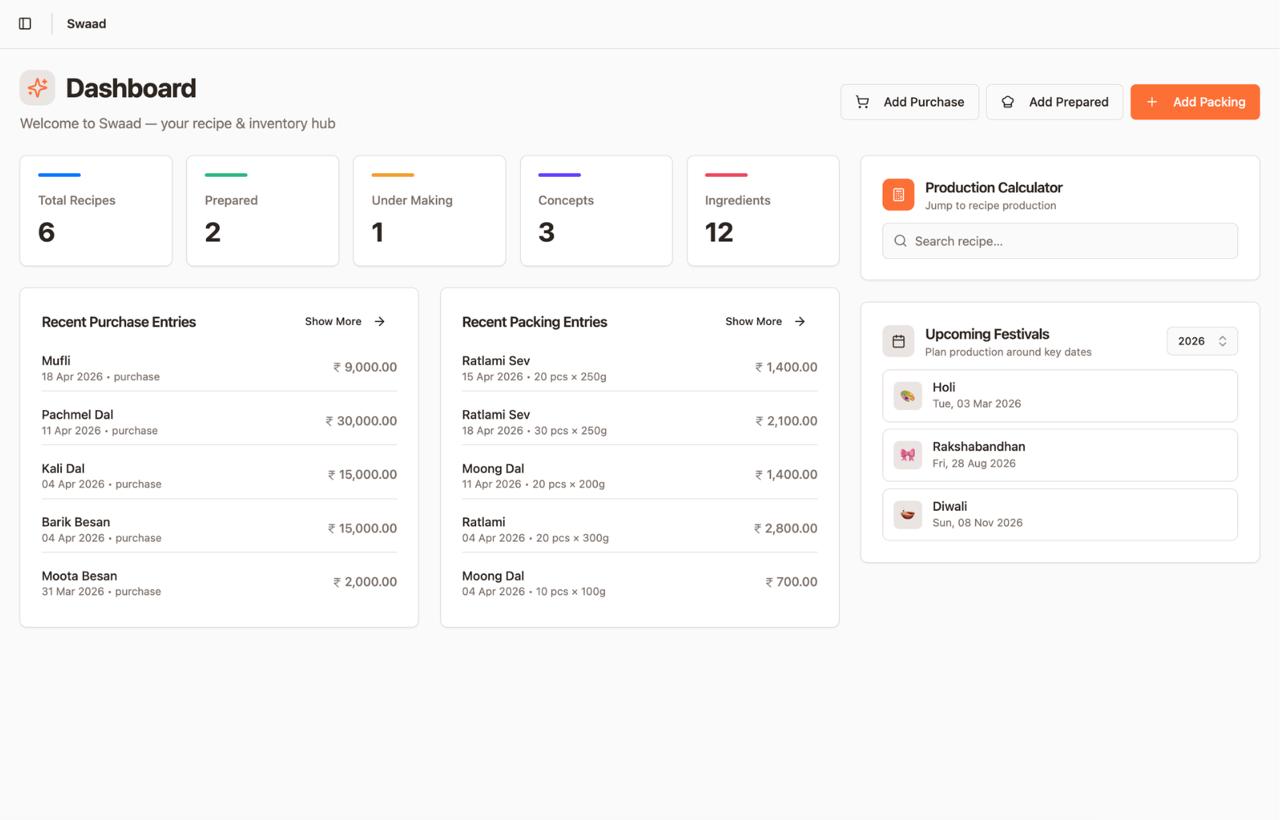Click the ₹ 9,000.00 purchase amount
This screenshot has width=1280, height=820.
click(x=365, y=367)
